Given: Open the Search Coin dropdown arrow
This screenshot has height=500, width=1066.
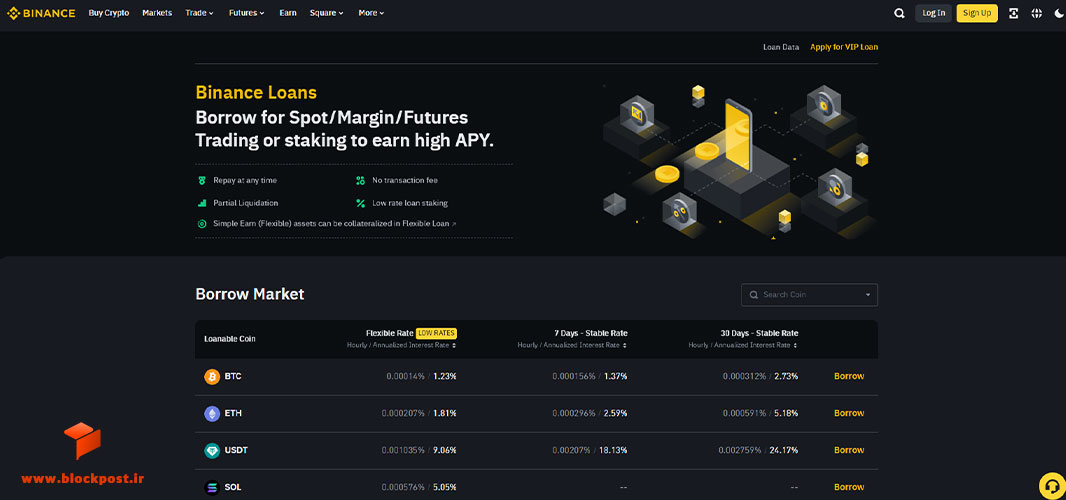Looking at the screenshot, I should click(x=868, y=295).
